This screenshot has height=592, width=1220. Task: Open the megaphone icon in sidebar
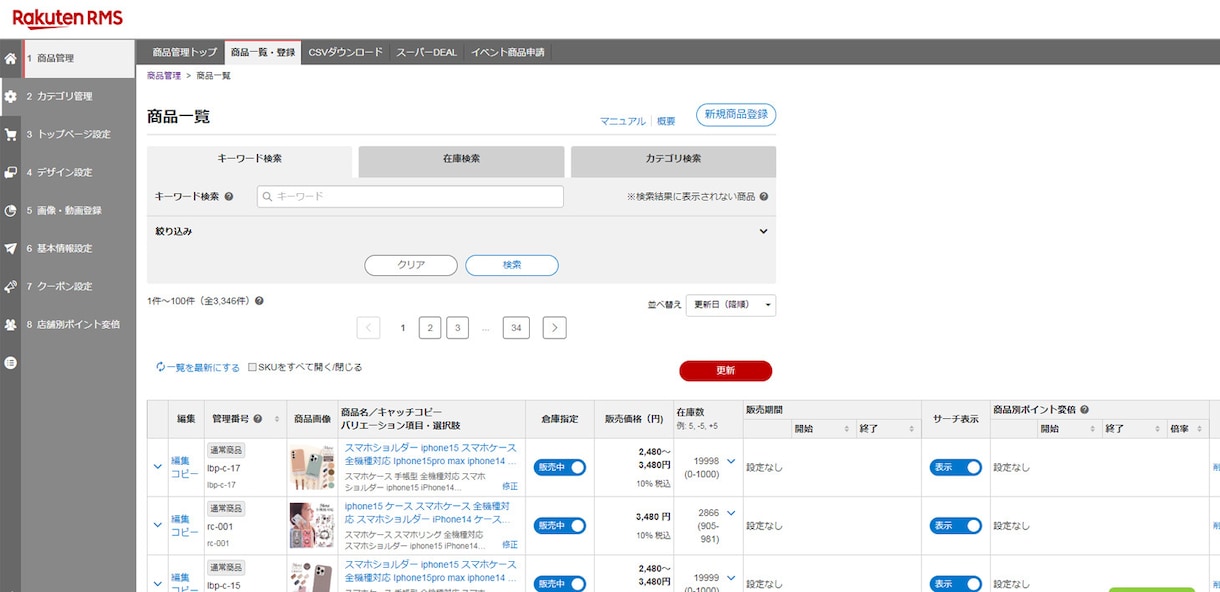tap(10, 287)
